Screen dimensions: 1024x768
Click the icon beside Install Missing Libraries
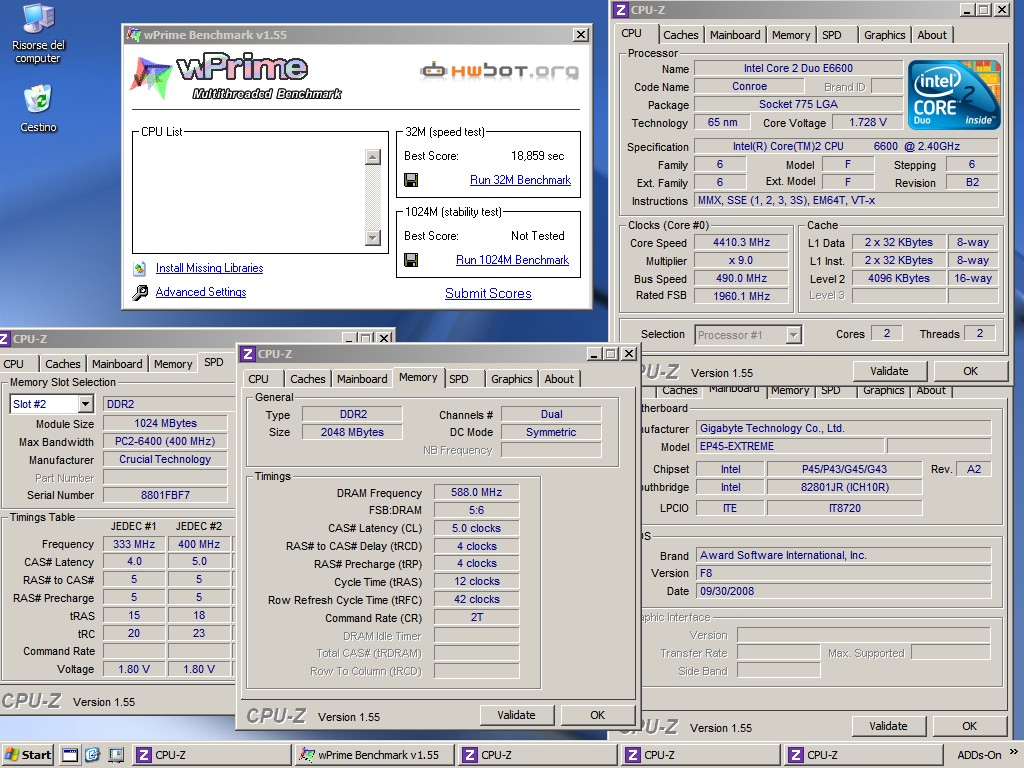pos(140,268)
